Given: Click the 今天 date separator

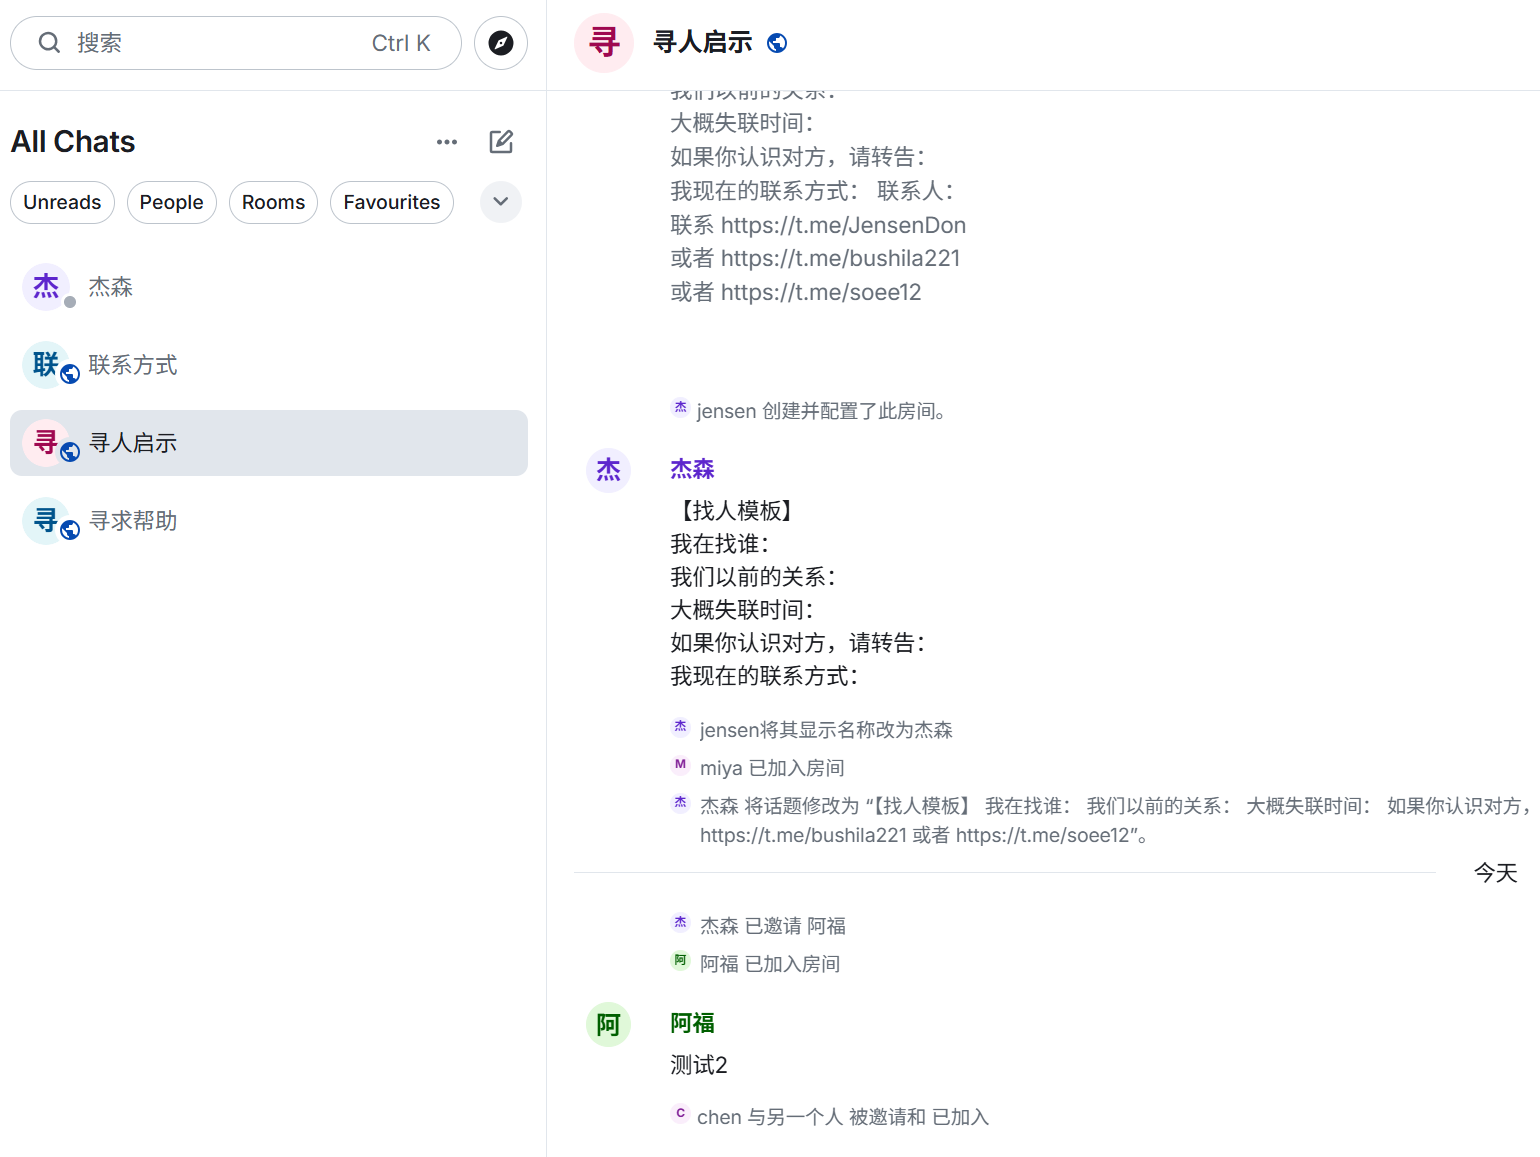Looking at the screenshot, I should (1495, 873).
